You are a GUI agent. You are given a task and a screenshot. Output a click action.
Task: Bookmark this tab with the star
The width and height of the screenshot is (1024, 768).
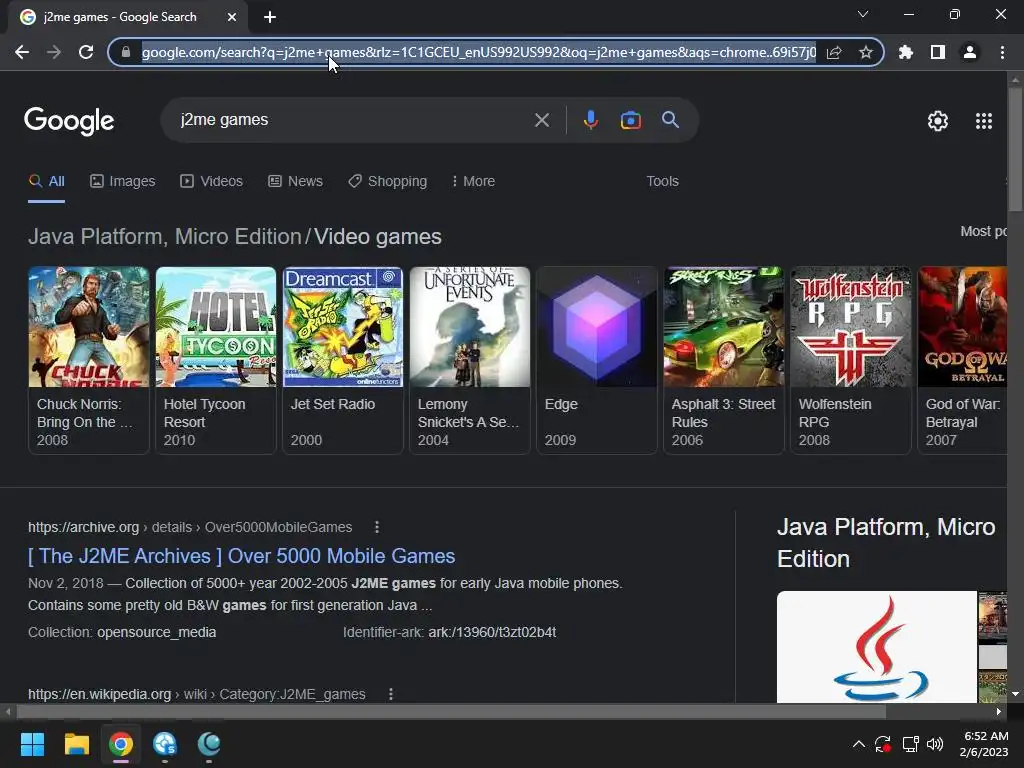pos(866,52)
